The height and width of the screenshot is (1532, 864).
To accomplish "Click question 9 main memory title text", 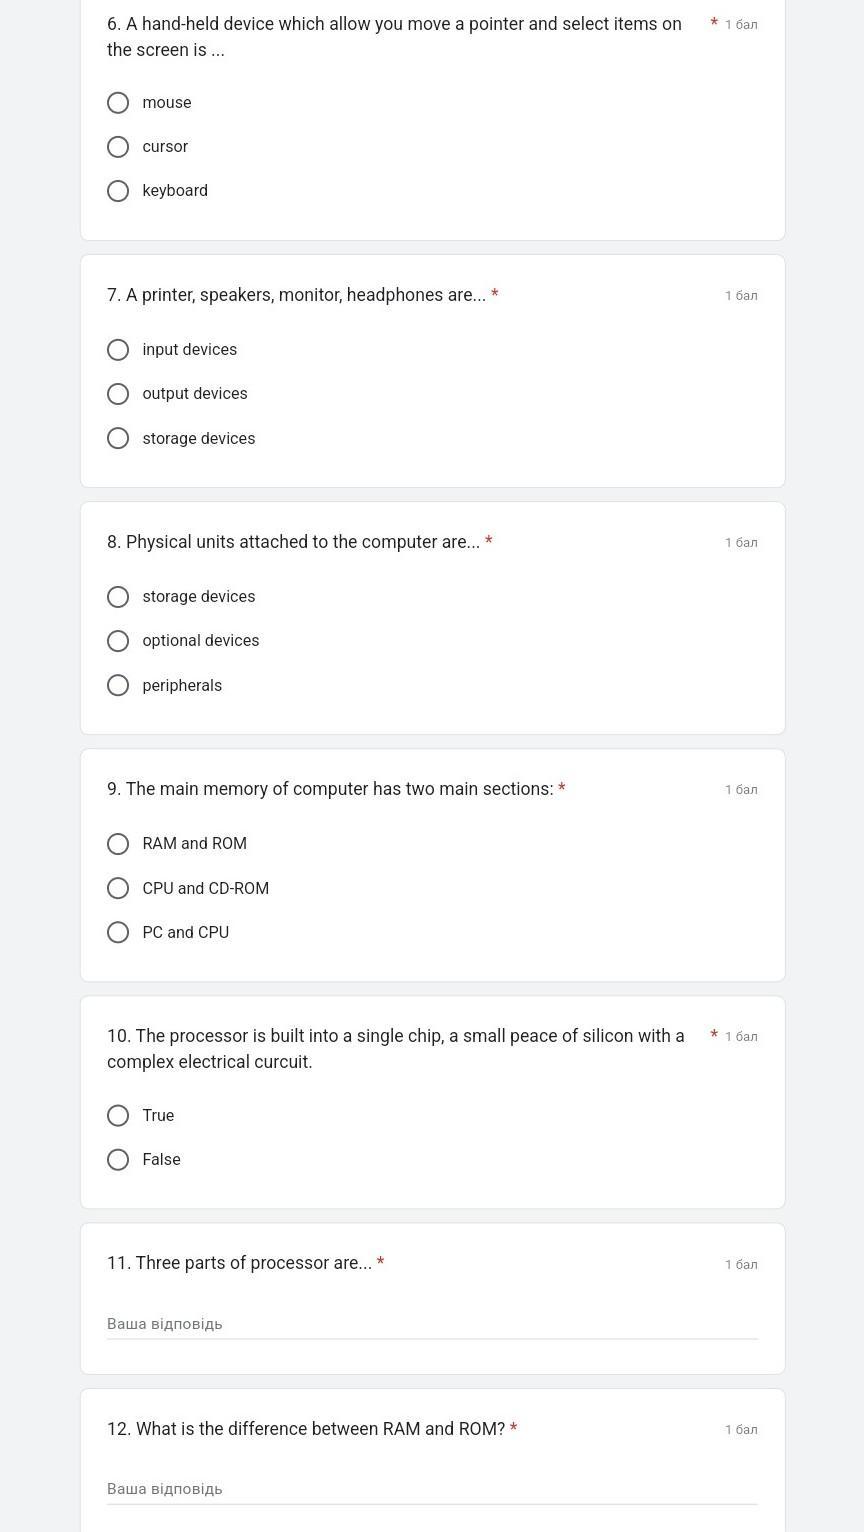I will 330,789.
